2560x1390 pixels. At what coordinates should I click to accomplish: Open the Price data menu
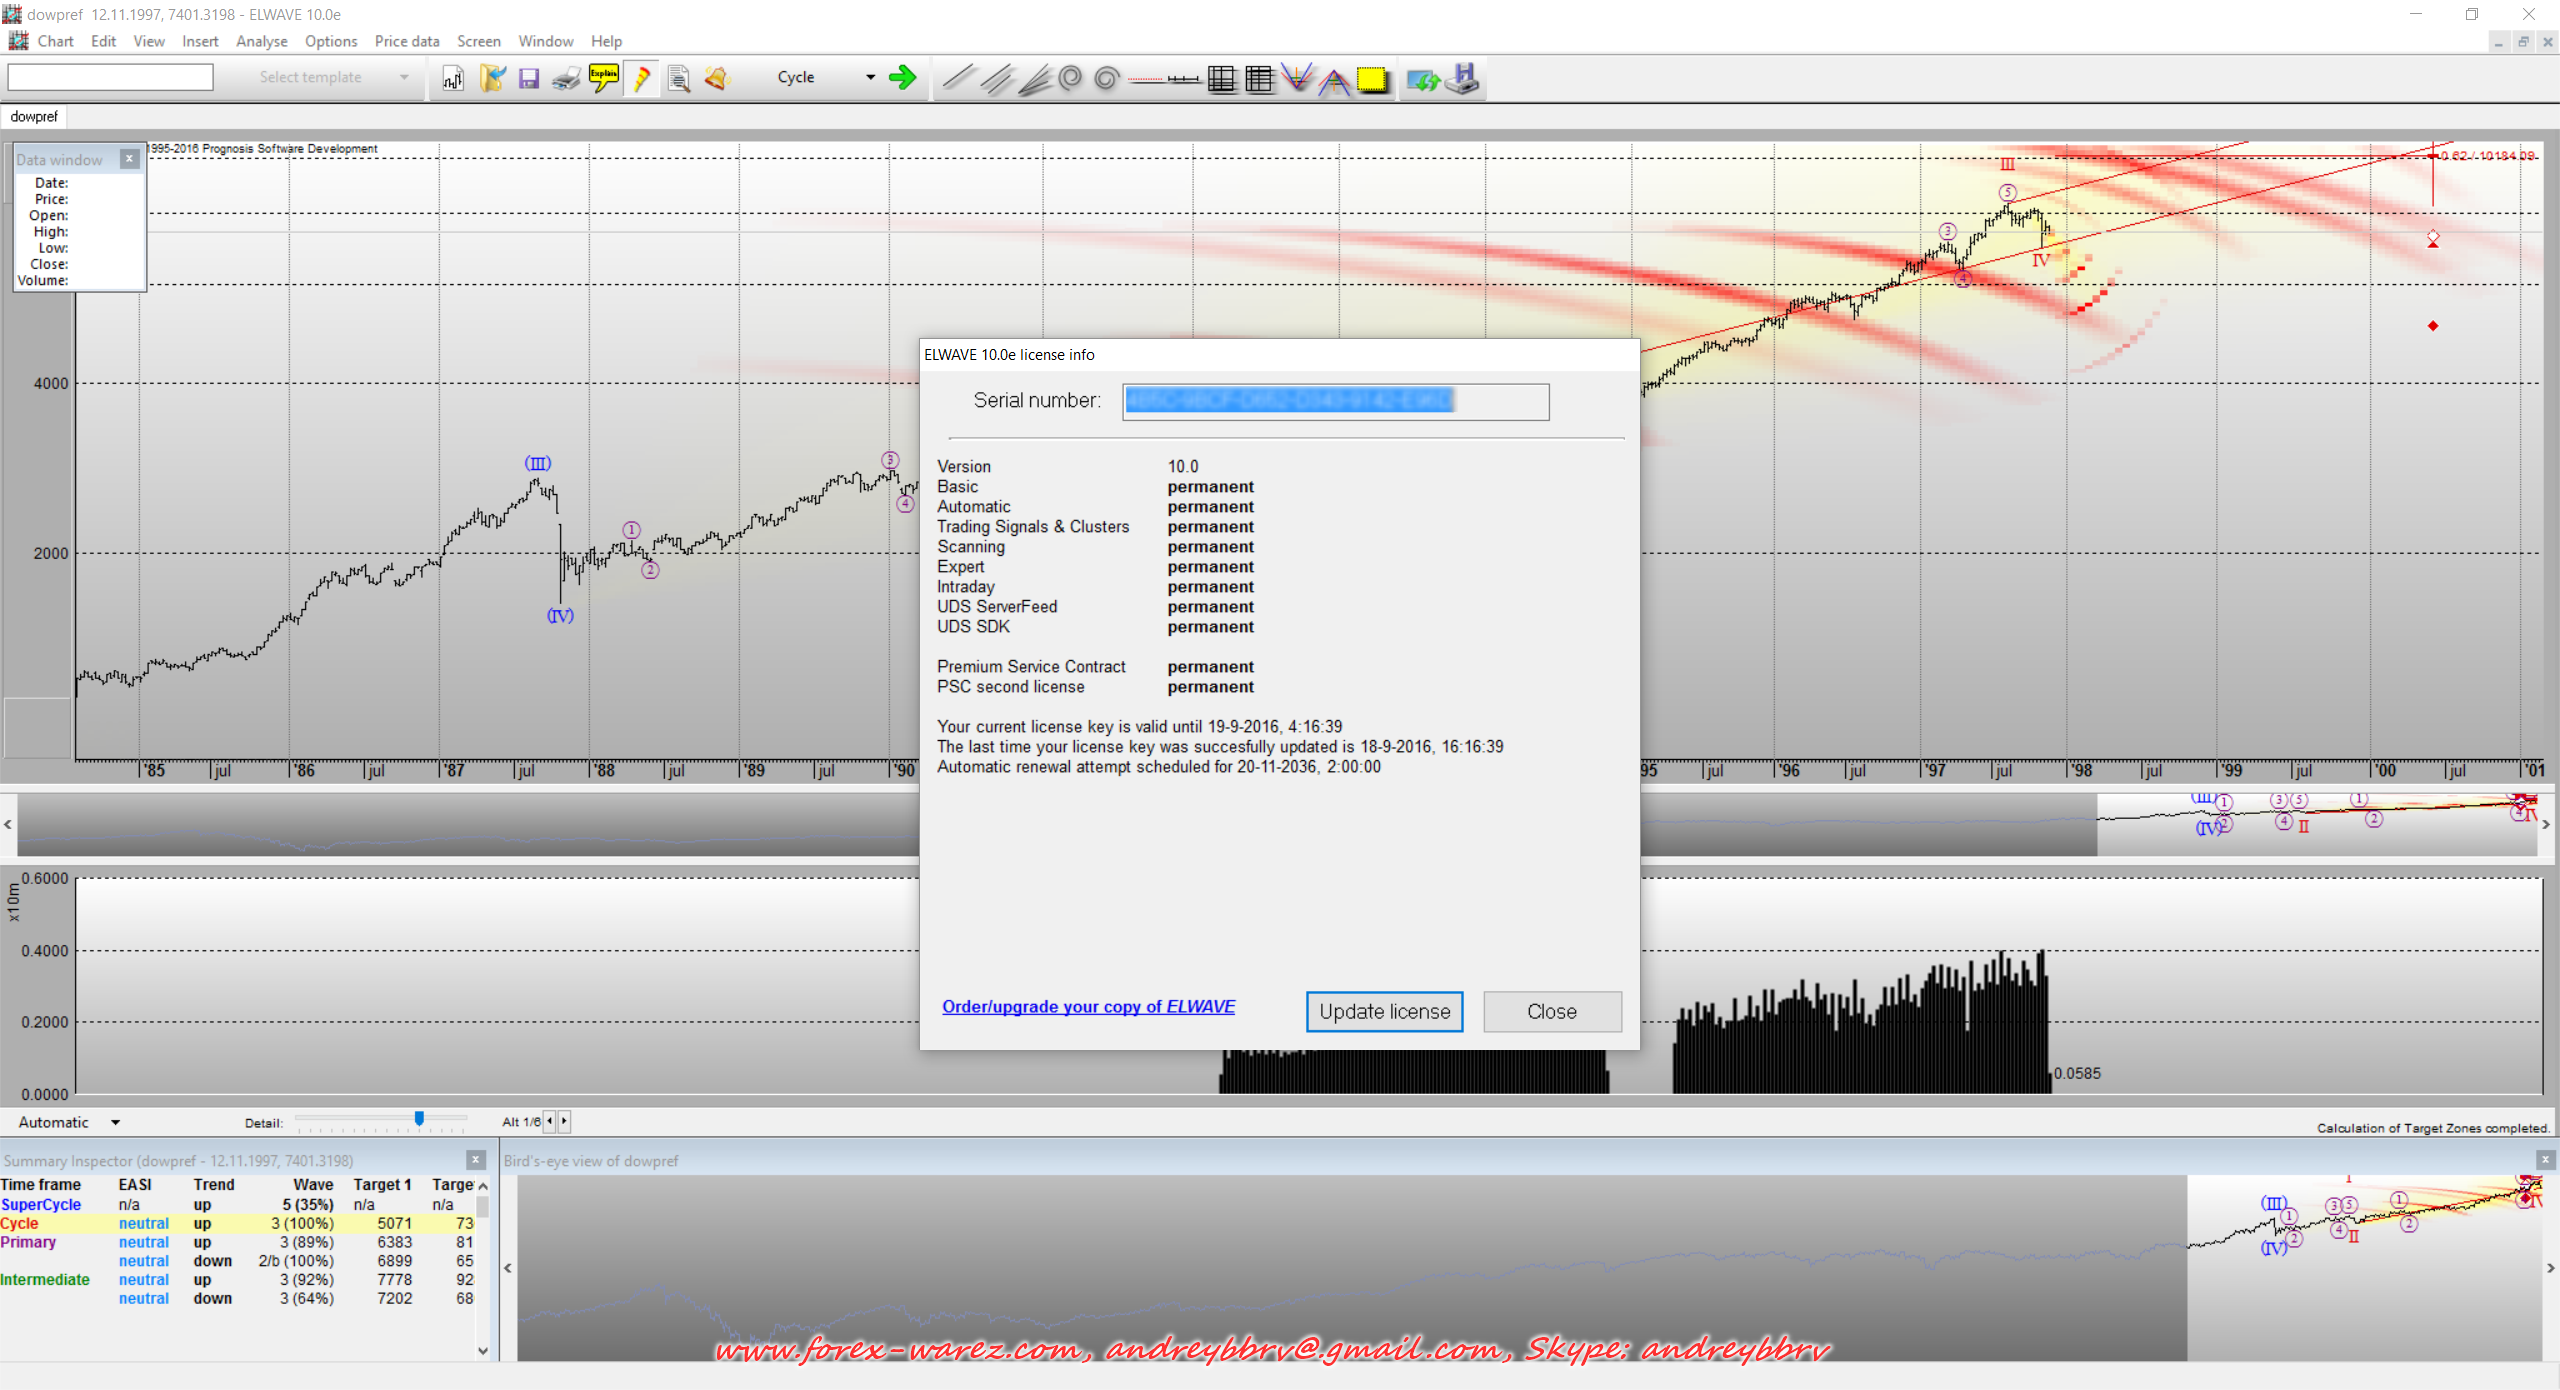pos(406,41)
